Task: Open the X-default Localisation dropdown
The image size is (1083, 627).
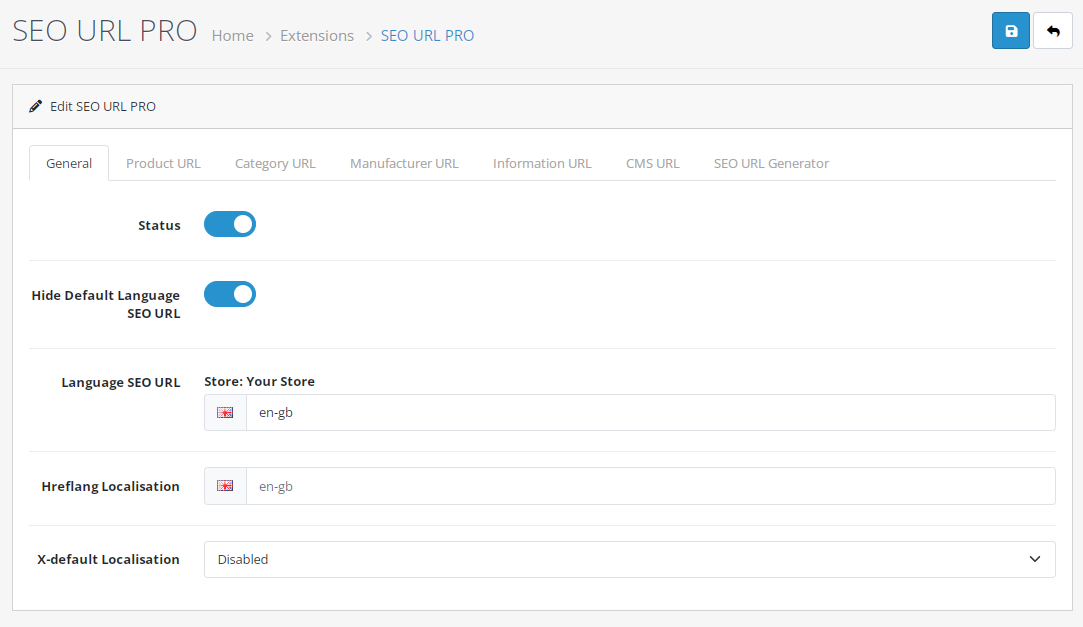Action: (x=629, y=559)
